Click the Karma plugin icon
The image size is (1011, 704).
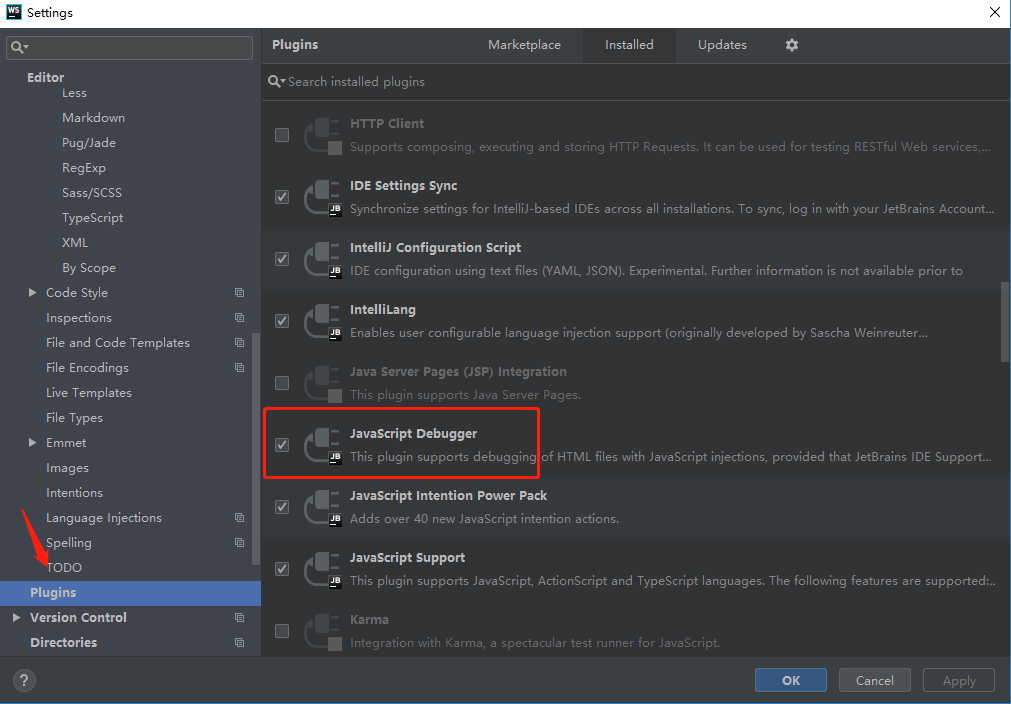tap(322, 631)
